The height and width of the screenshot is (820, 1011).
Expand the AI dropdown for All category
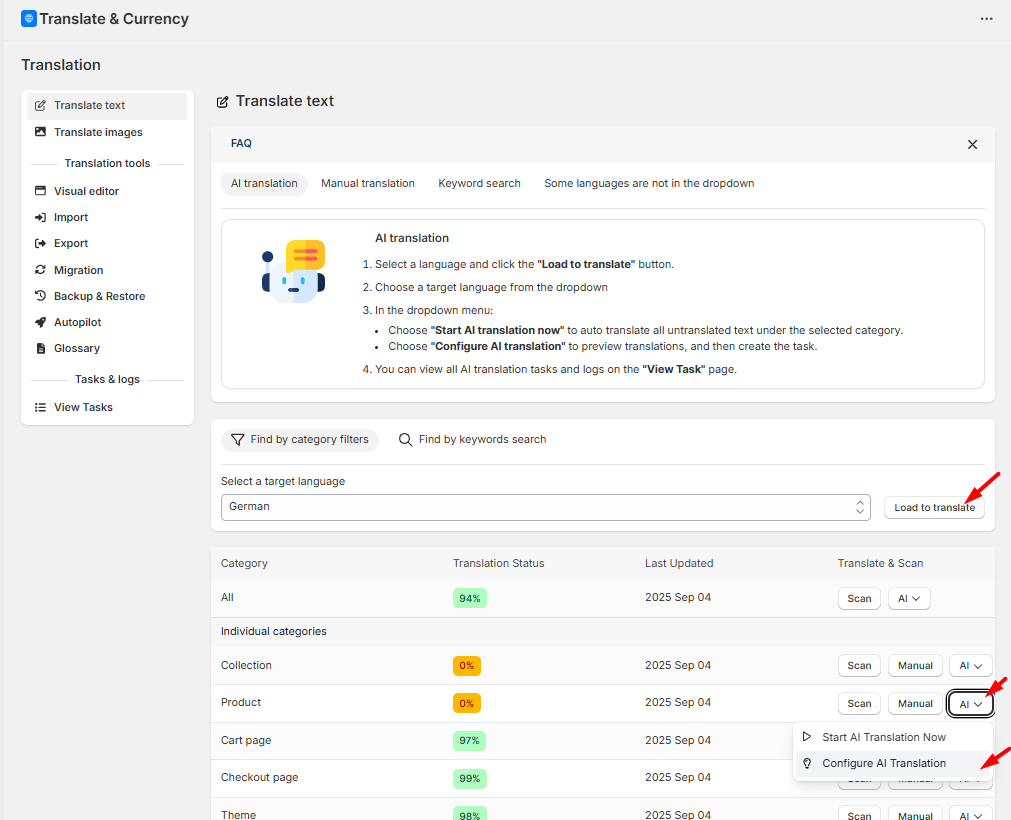click(909, 598)
